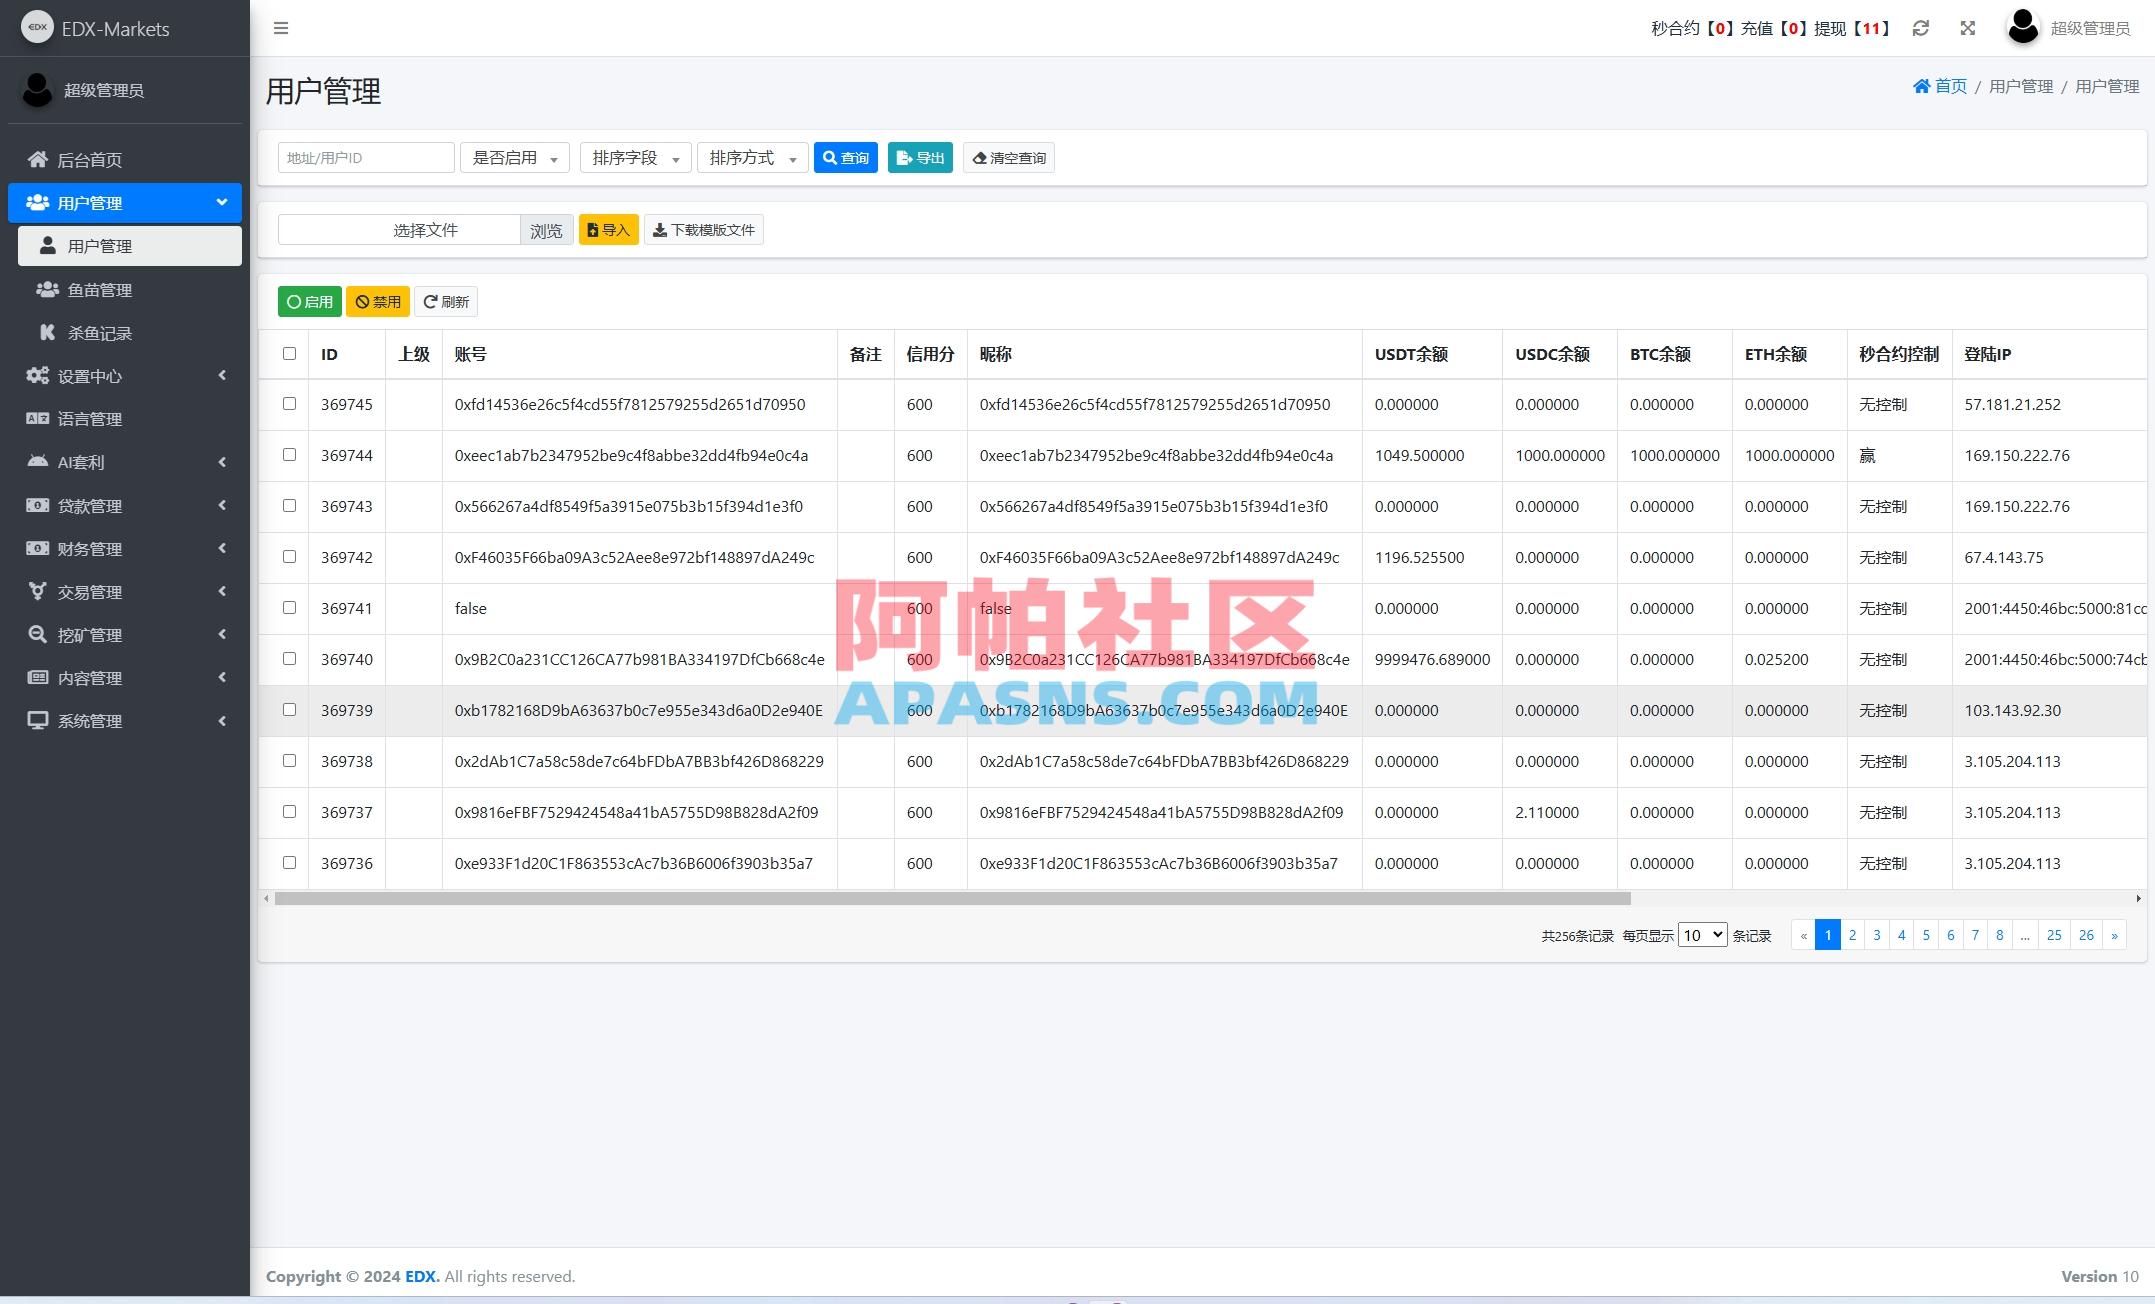Image resolution: width=2155 pixels, height=1304 pixels.
Task: Tick the row checkbox for ID 369739
Action: 290,710
